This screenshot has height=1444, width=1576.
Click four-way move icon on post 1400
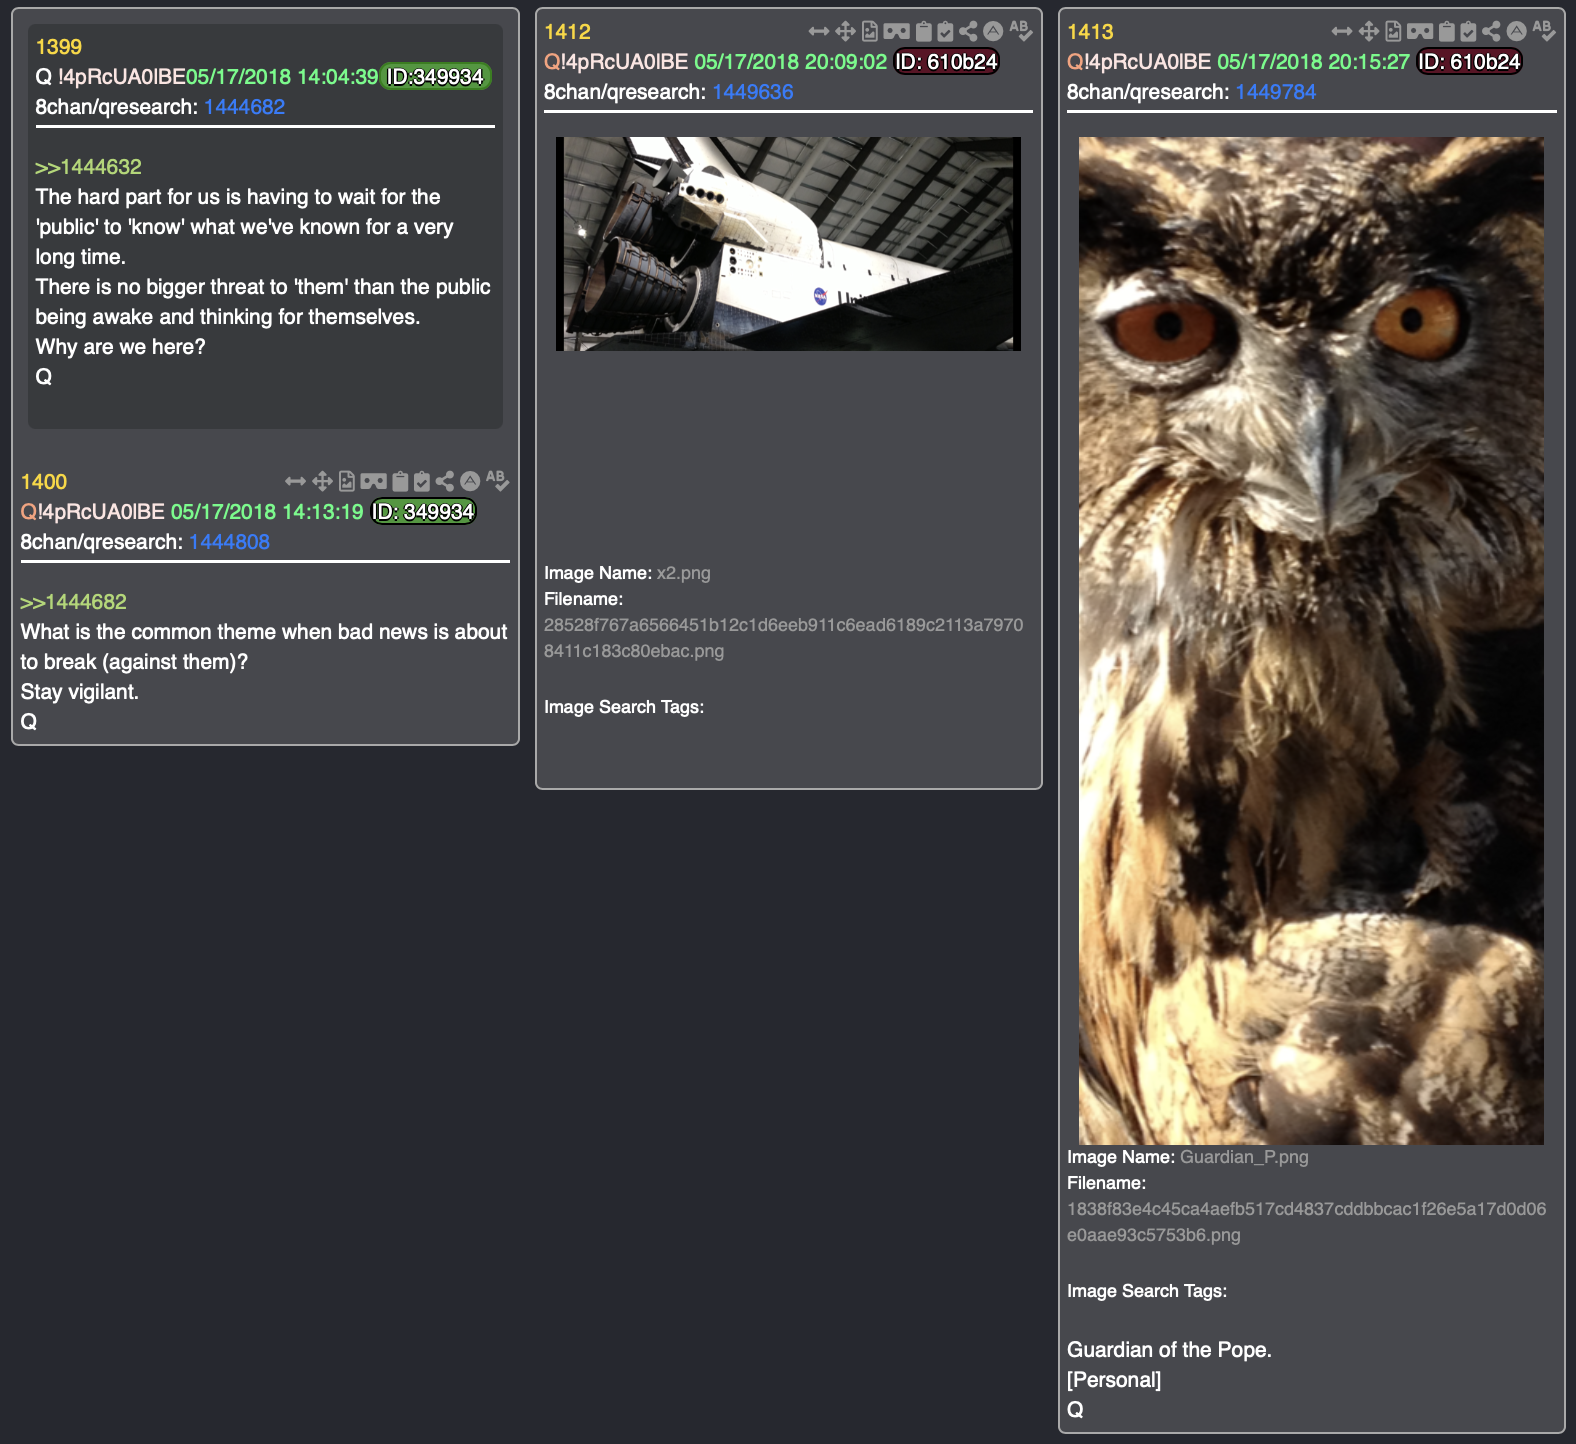pyautogui.click(x=322, y=481)
